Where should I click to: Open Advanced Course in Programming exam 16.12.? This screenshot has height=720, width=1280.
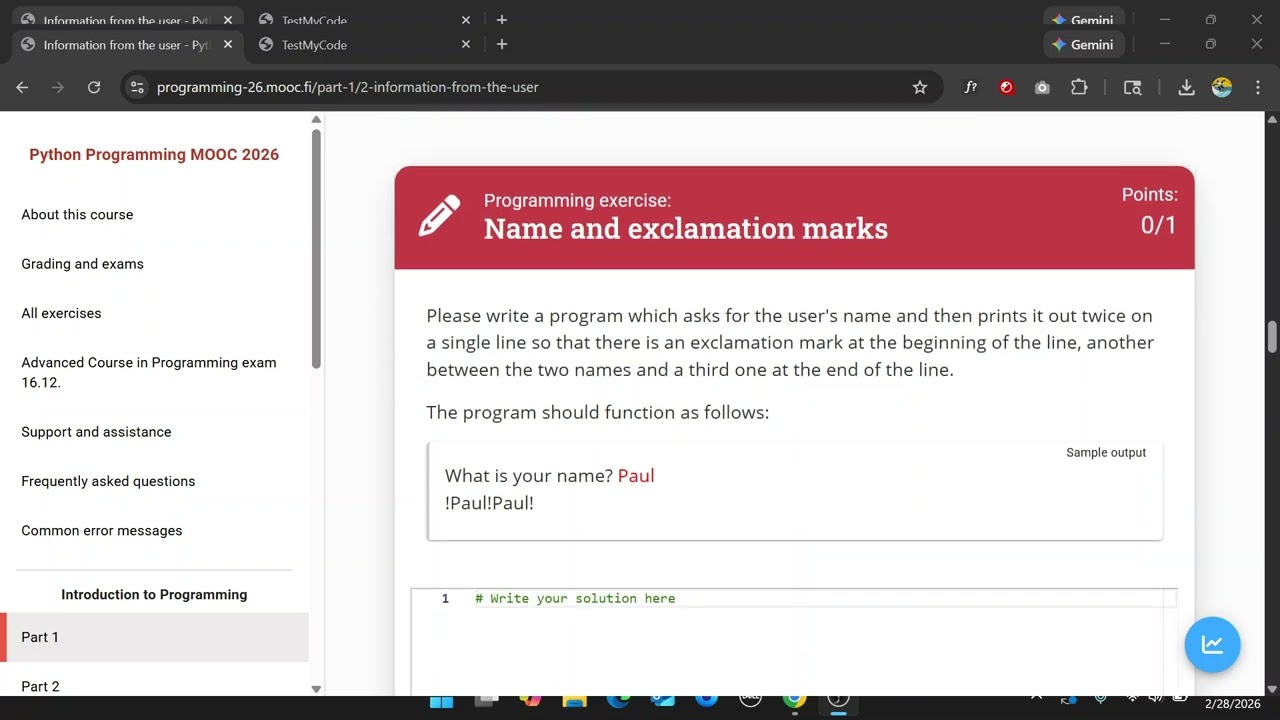pyautogui.click(x=149, y=372)
